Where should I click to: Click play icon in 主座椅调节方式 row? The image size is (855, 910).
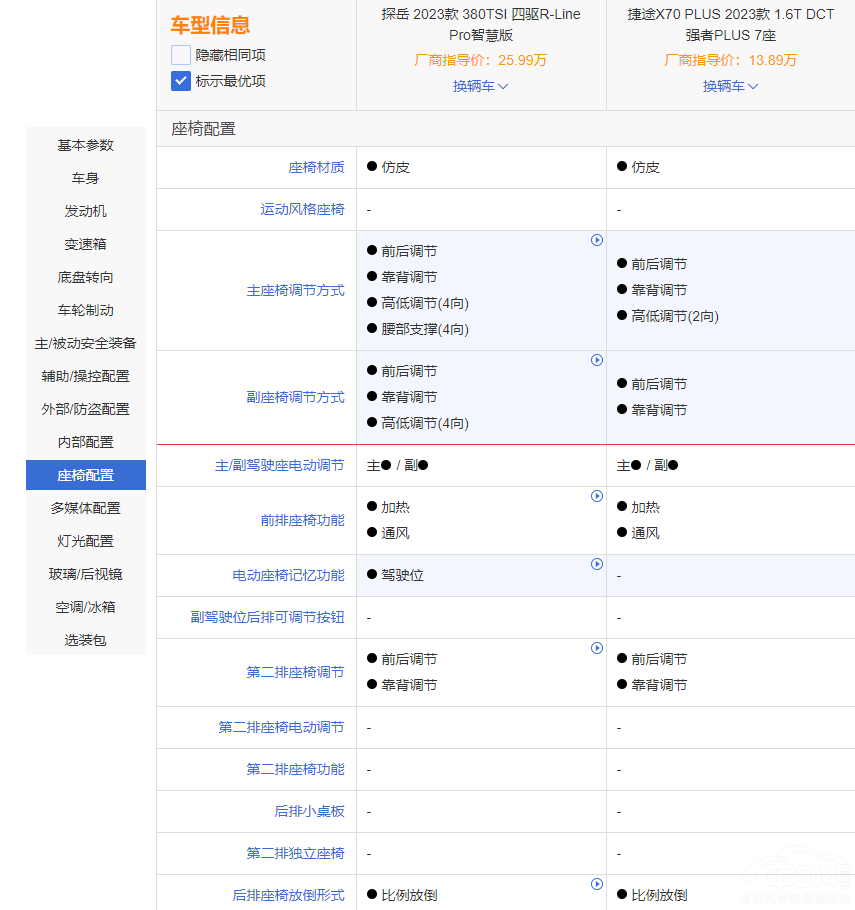597,240
